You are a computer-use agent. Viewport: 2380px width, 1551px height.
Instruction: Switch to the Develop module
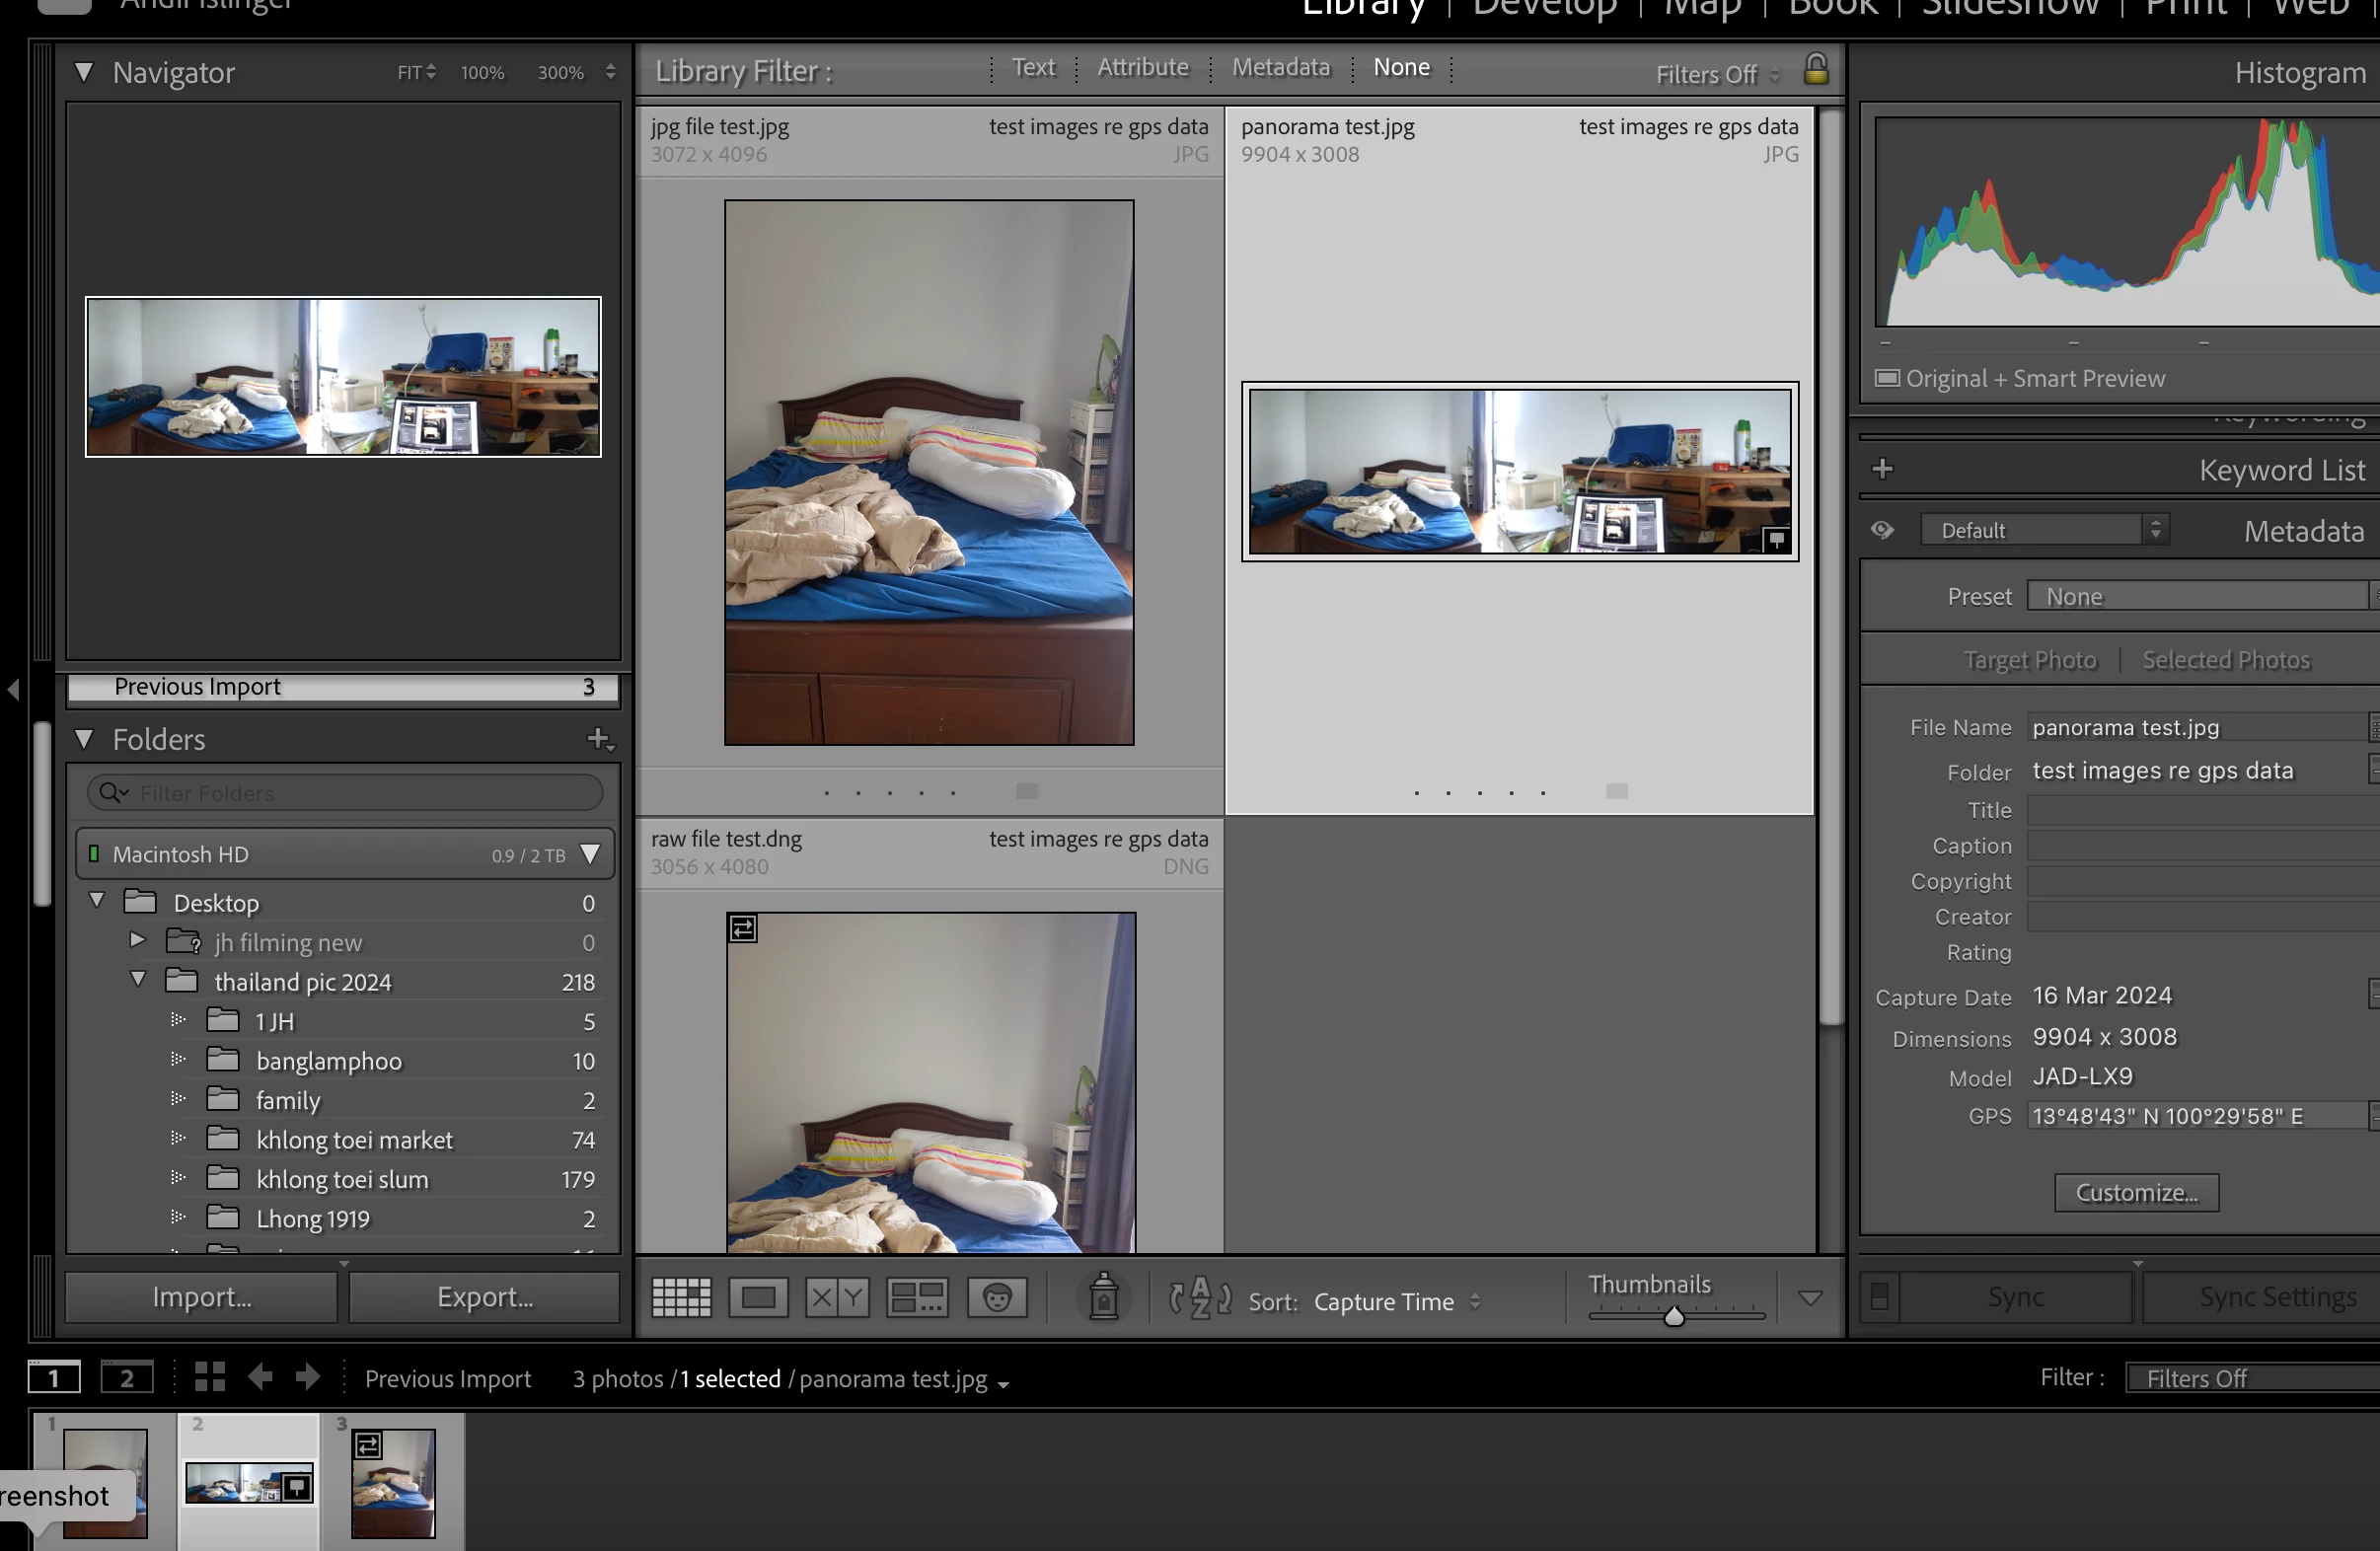pos(1544,8)
